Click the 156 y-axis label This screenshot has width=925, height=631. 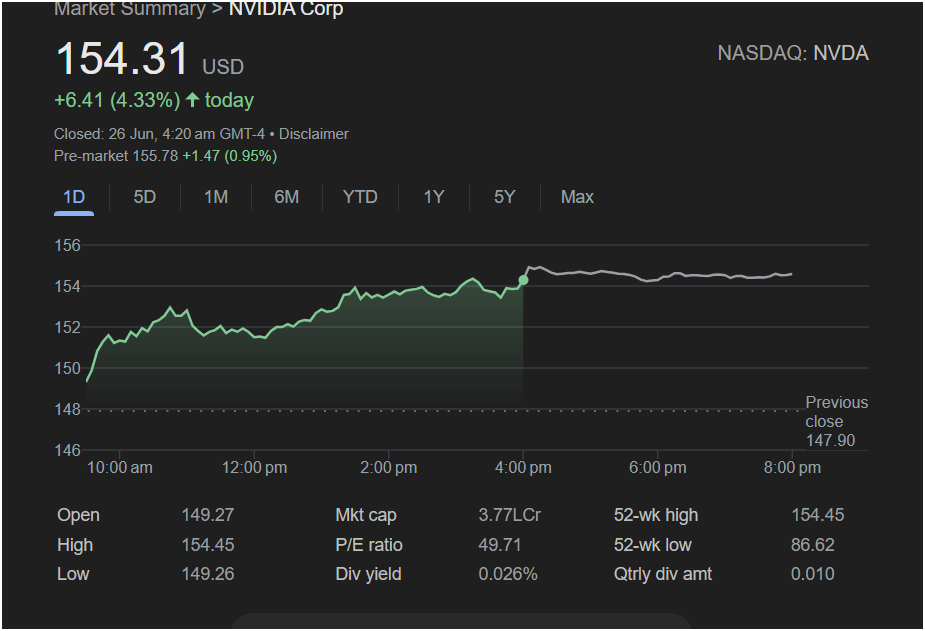[x=67, y=245]
